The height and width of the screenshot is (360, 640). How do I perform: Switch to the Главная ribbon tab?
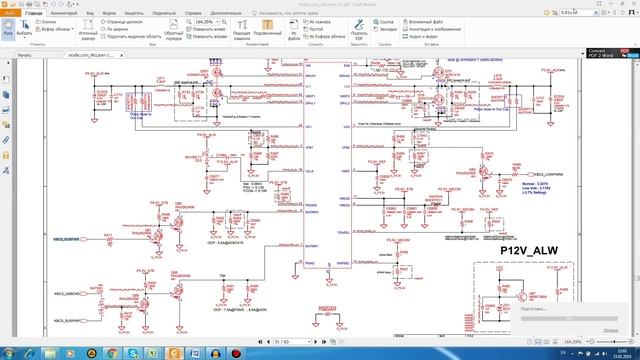(33, 13)
